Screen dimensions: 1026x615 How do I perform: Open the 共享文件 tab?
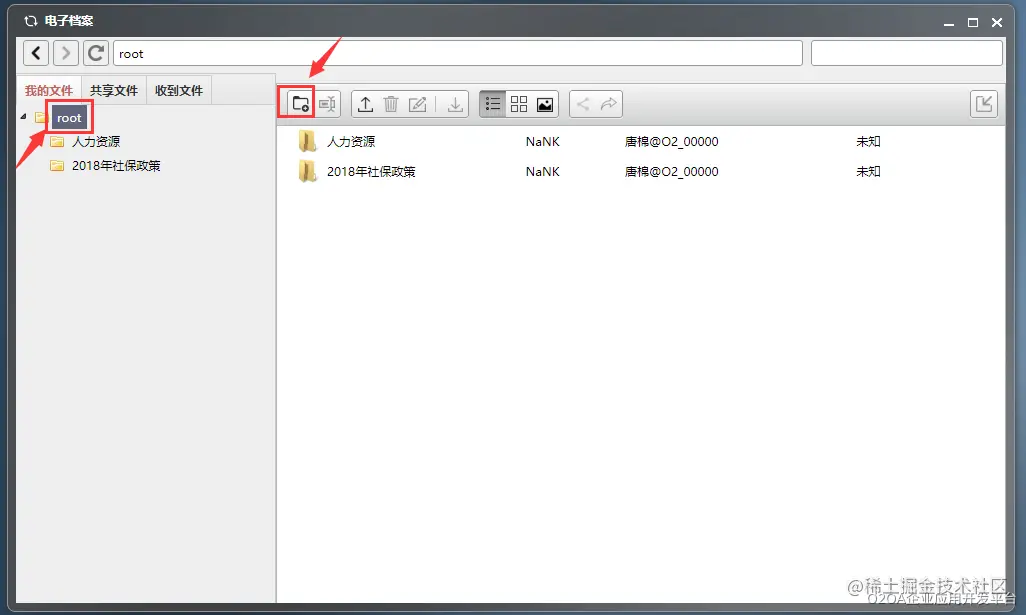tap(114, 90)
